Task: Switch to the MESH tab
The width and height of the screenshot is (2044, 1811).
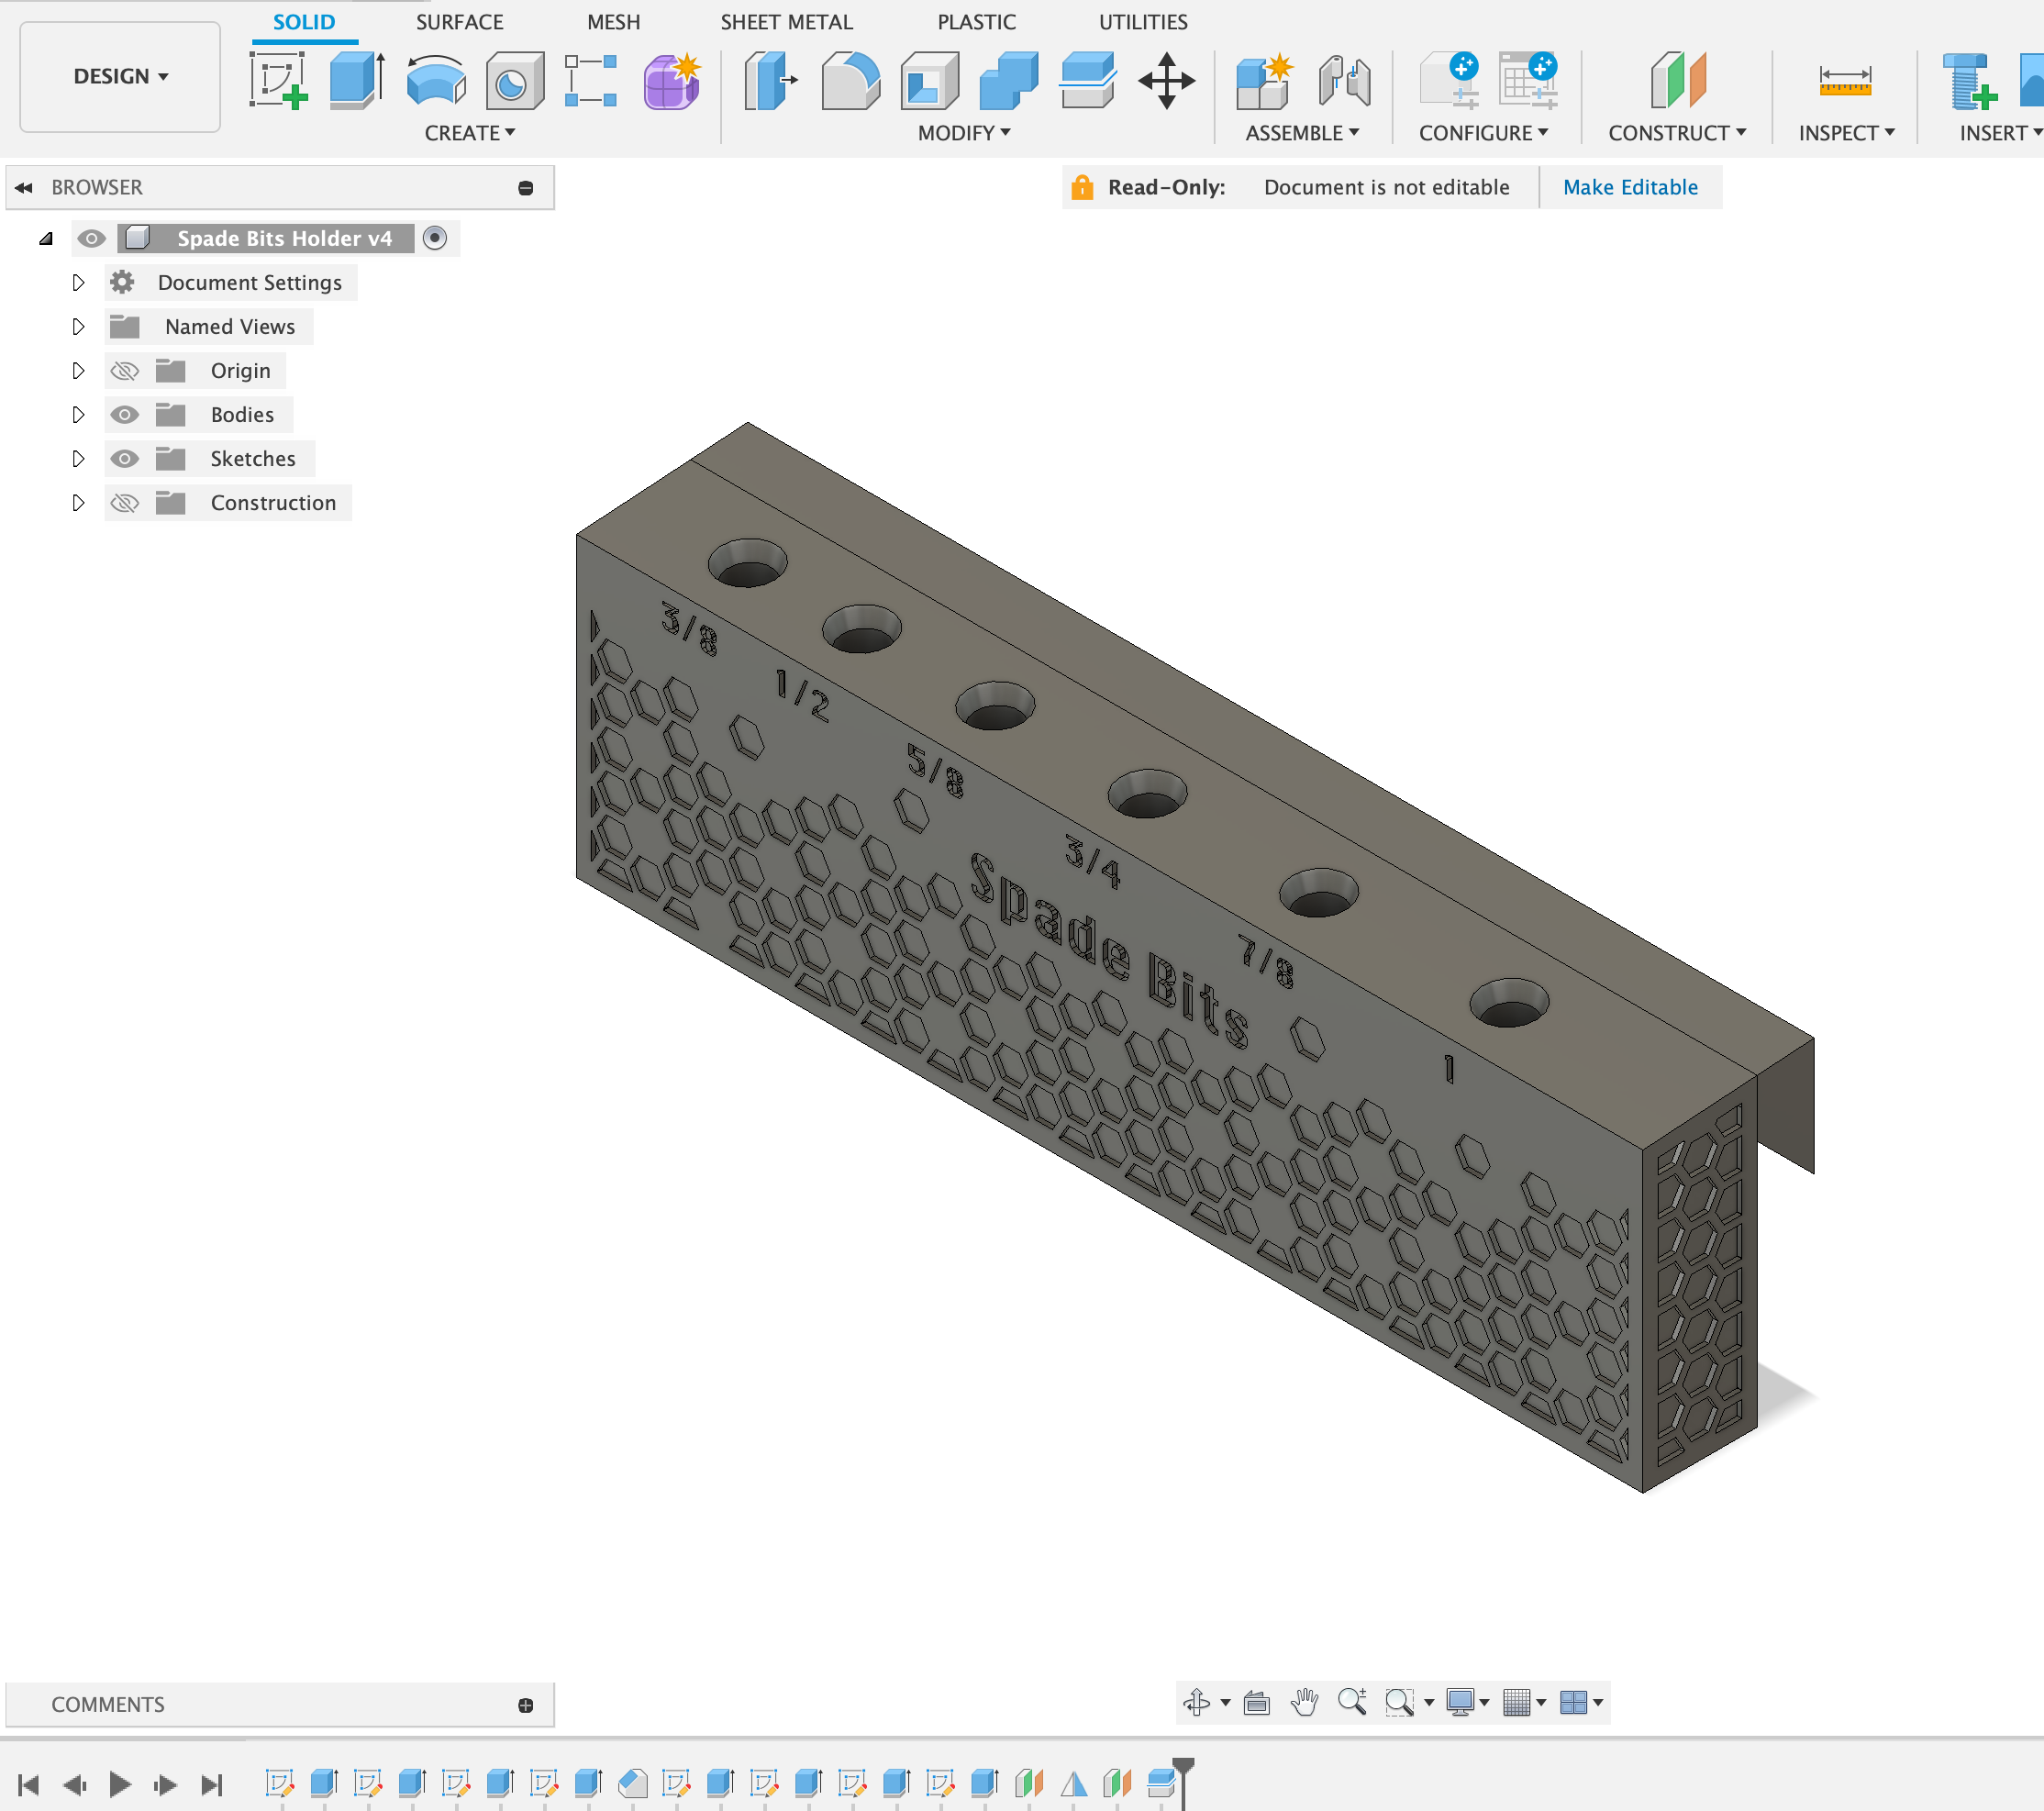Action: click(613, 22)
